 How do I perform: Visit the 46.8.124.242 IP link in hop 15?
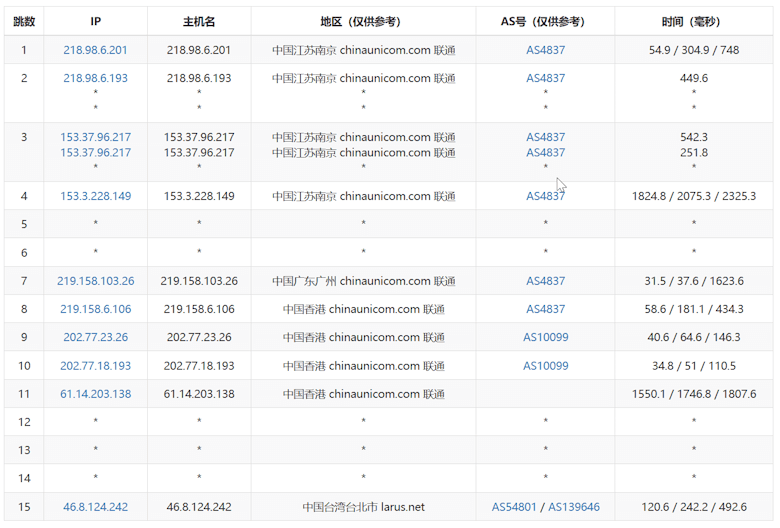point(95,507)
